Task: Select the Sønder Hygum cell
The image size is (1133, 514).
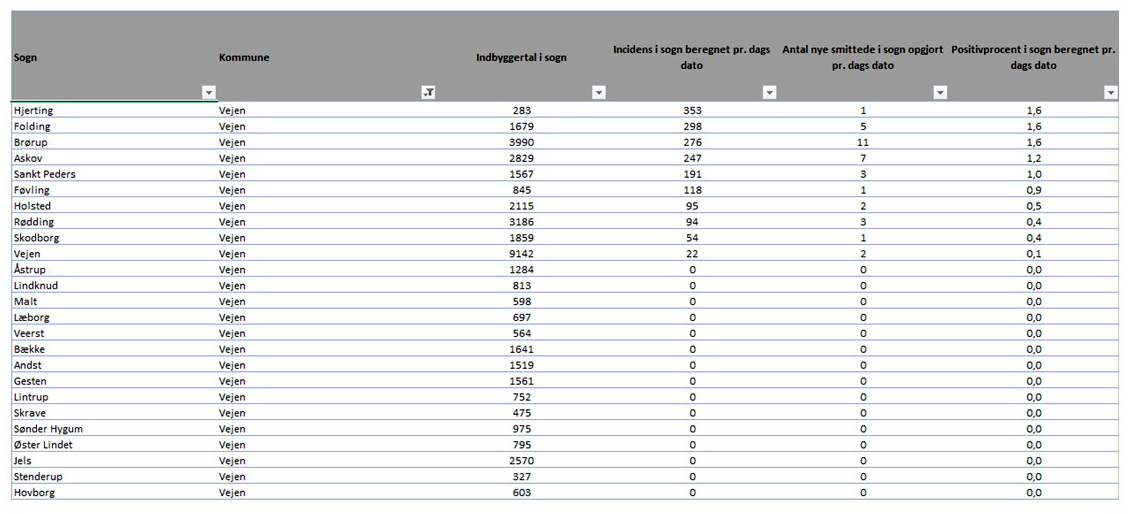Action: 113,429
